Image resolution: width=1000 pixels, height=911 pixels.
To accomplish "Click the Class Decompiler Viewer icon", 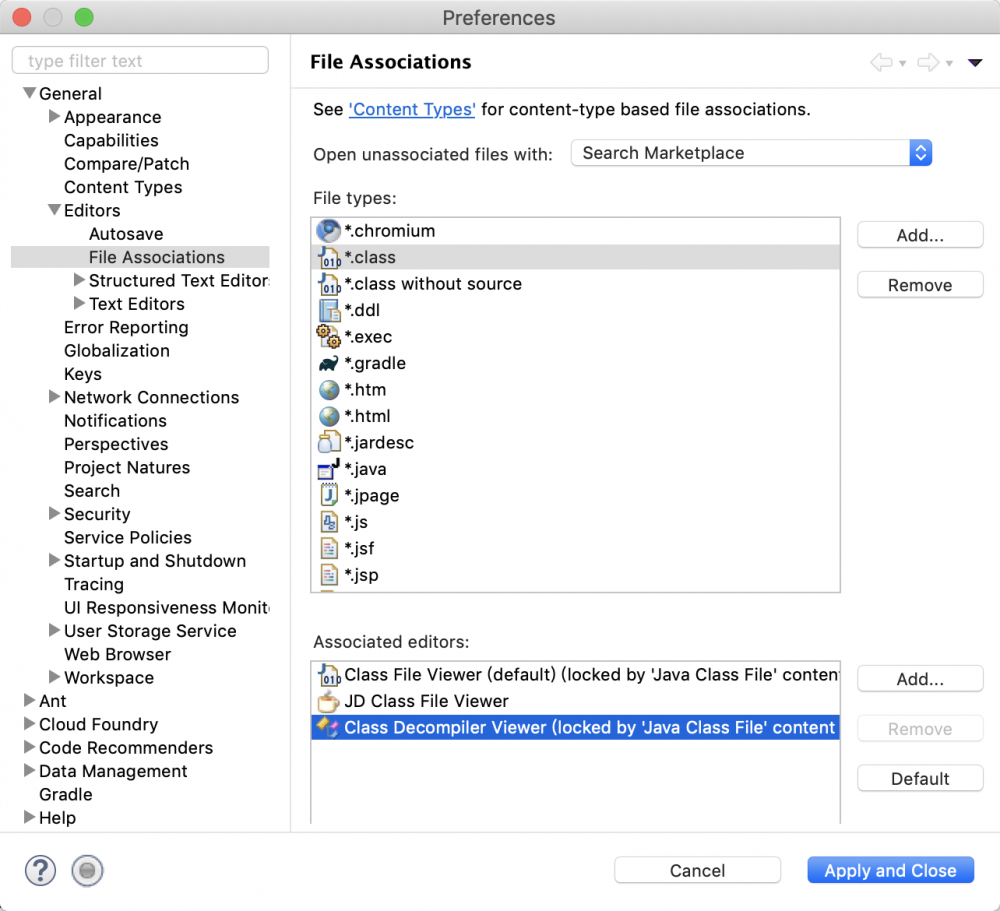I will (x=328, y=728).
